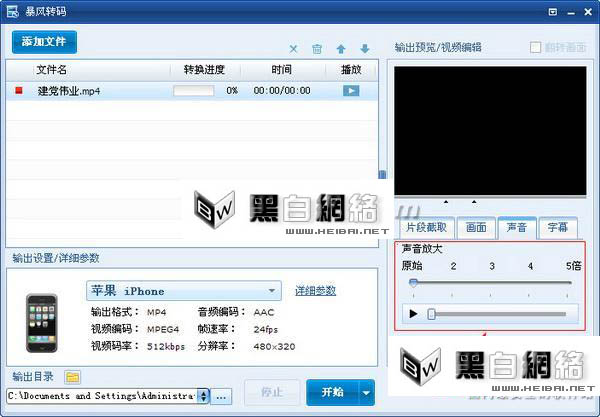Move file up with up arrow icon
The width and height of the screenshot is (600, 417).
341,49
